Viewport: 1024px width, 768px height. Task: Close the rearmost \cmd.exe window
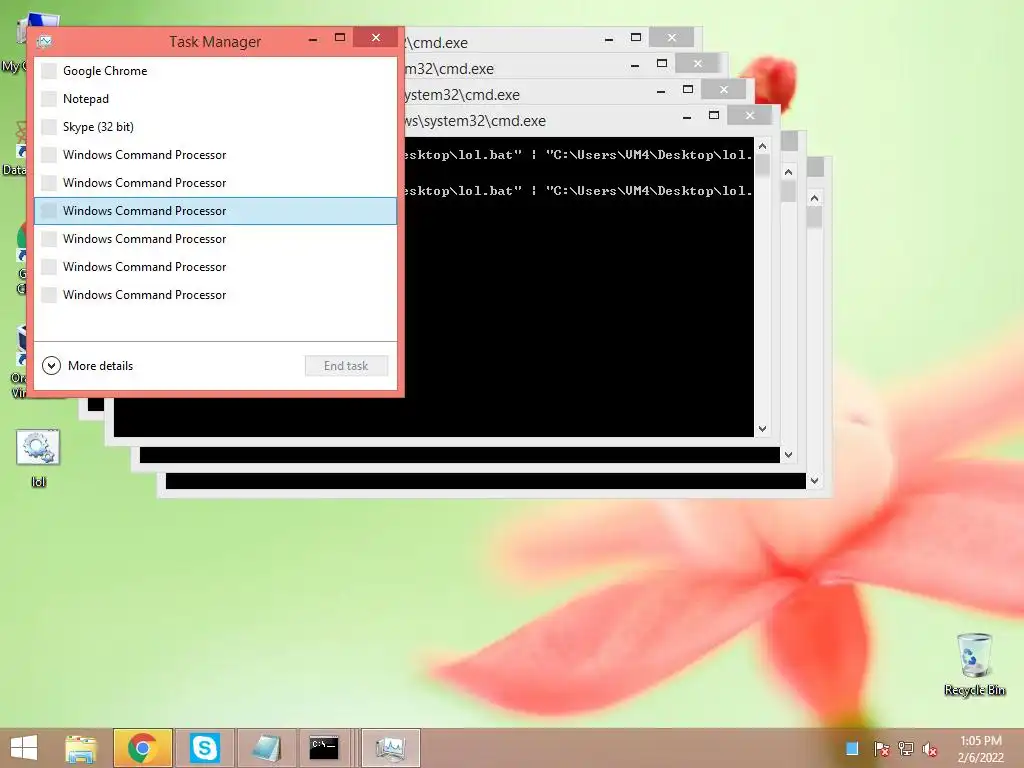pos(671,37)
